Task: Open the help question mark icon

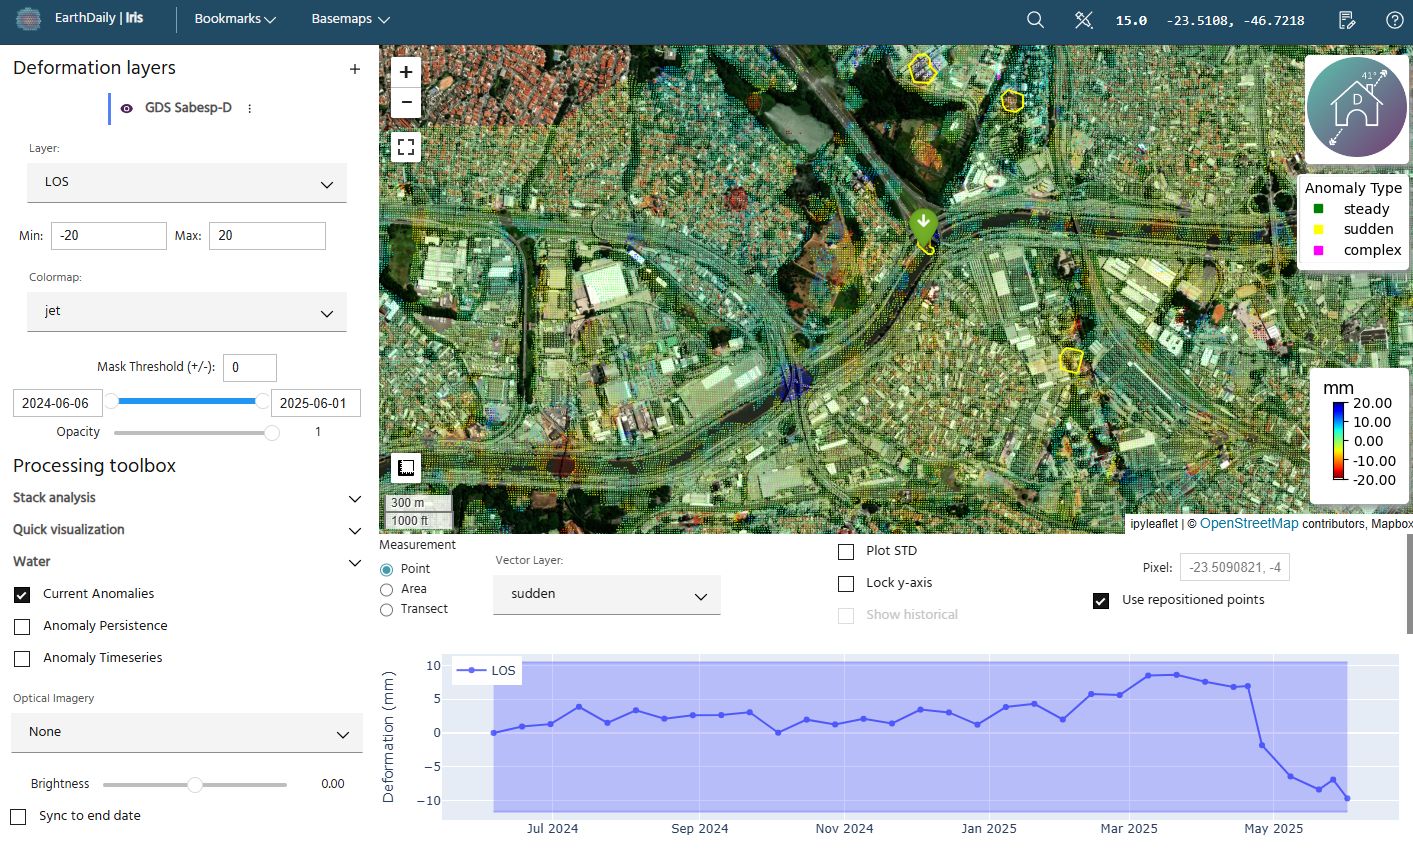Action: 1395,20
